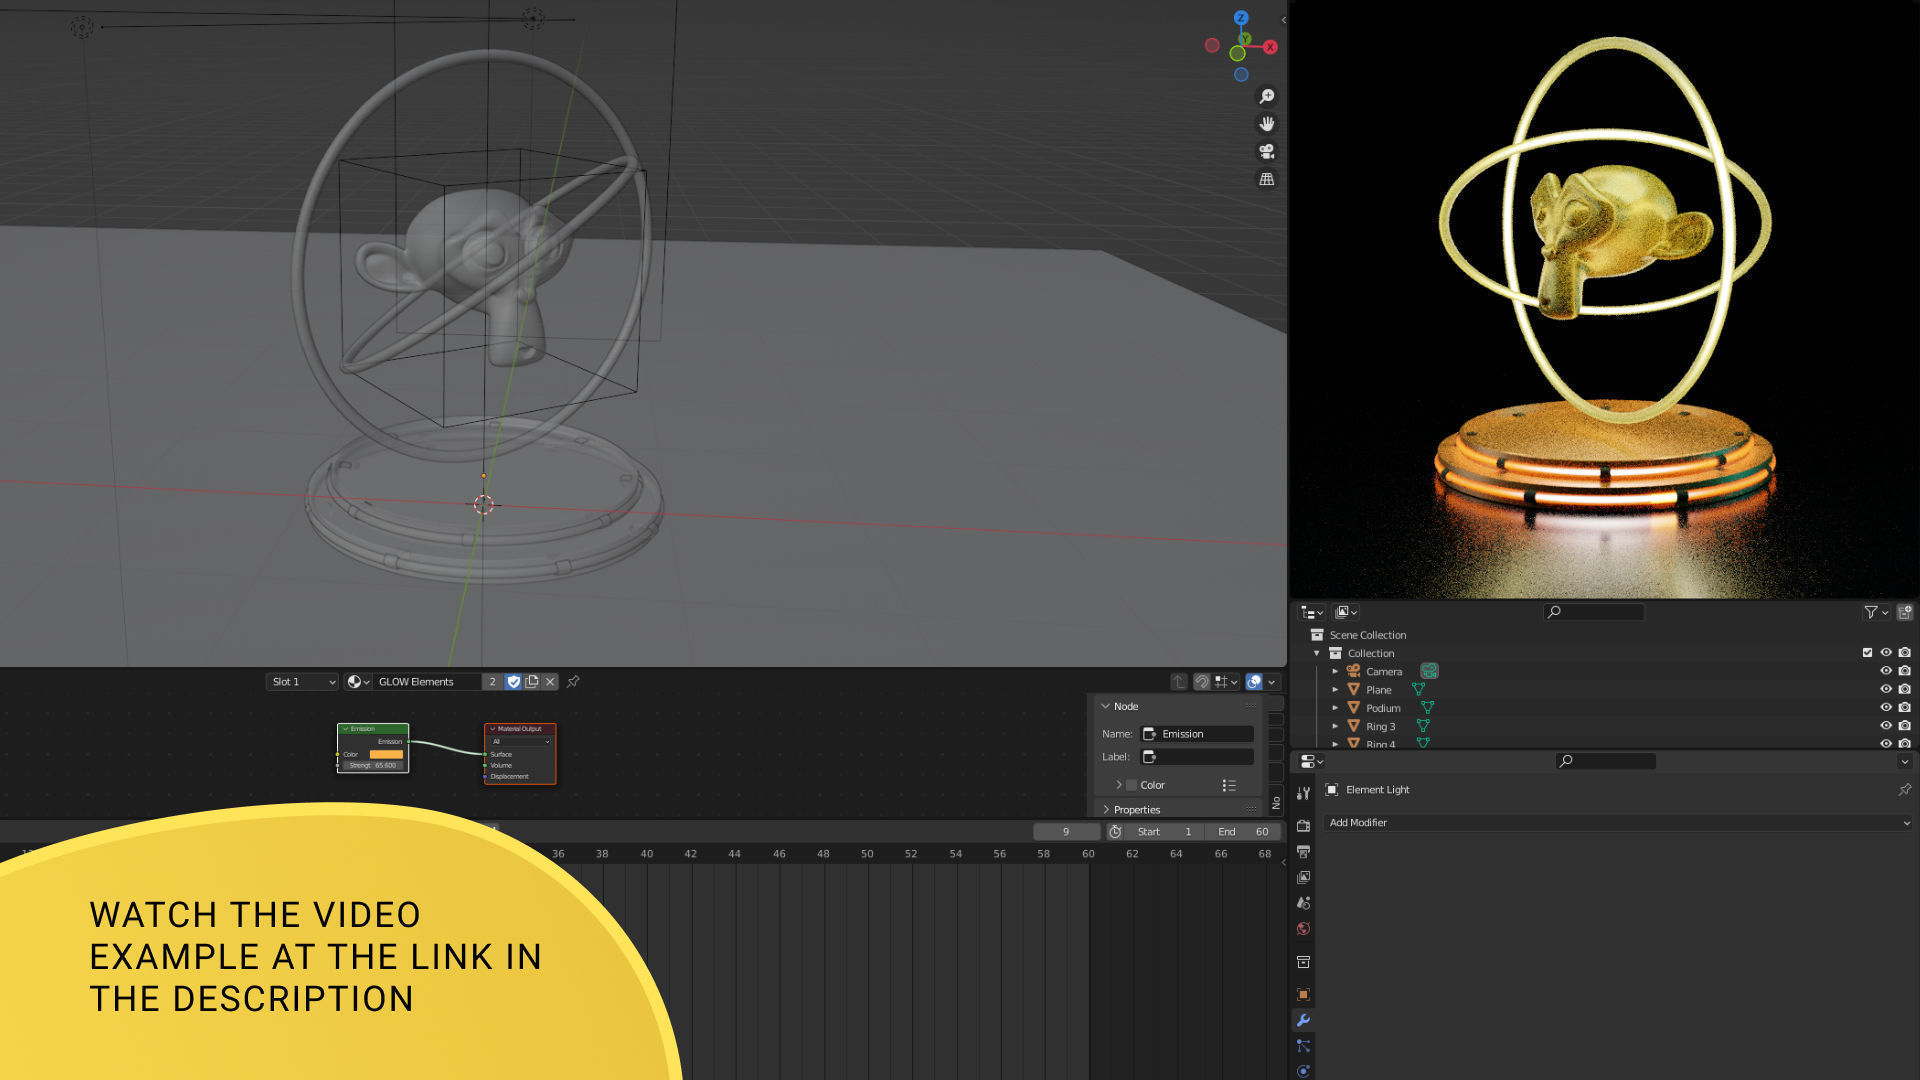Screen dimensions: 1920x1080
Task: Click the empty node Label field
Action: click(1197, 757)
